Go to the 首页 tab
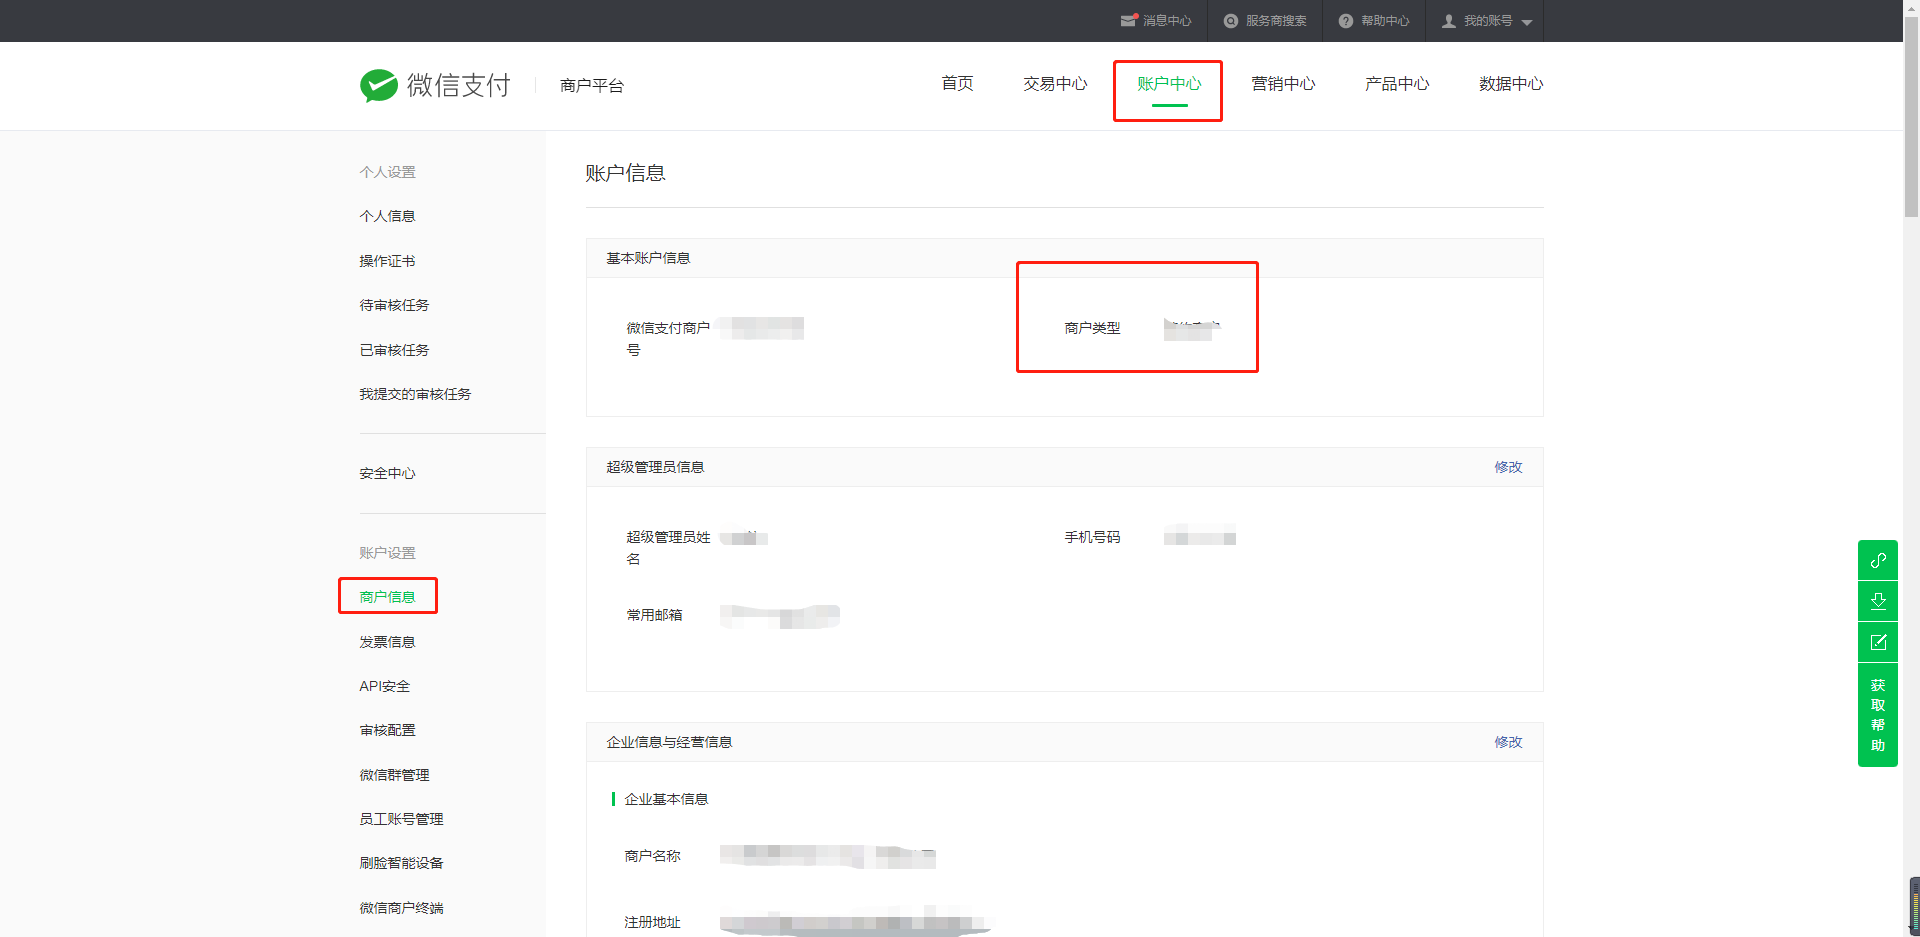1920x937 pixels. [x=956, y=84]
